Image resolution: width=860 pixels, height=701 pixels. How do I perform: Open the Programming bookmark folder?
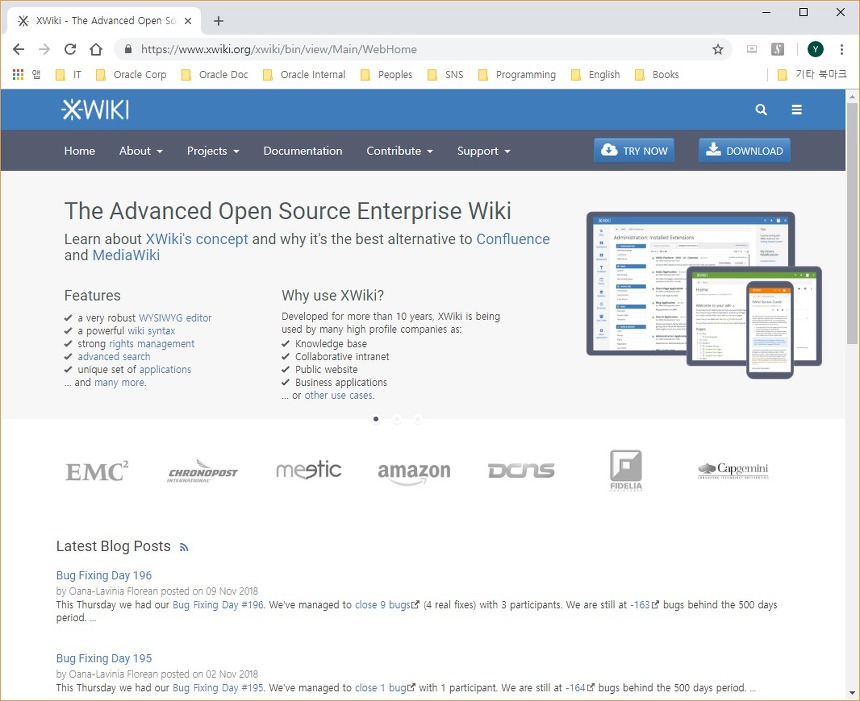(517, 75)
